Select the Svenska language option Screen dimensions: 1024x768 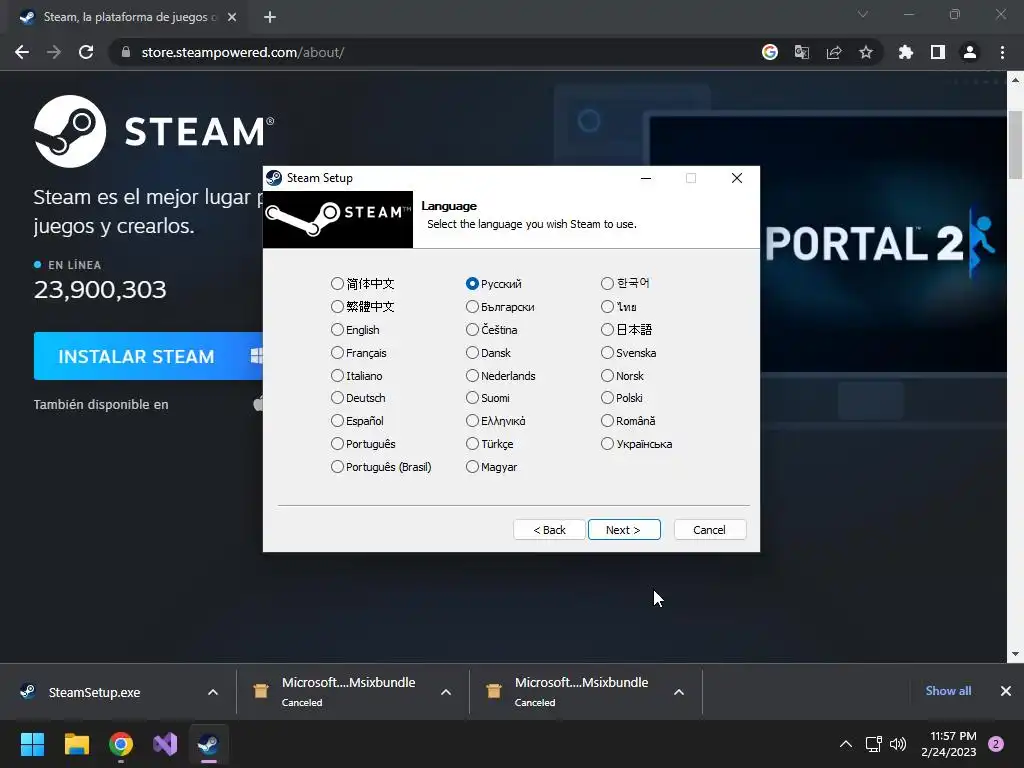click(x=629, y=353)
